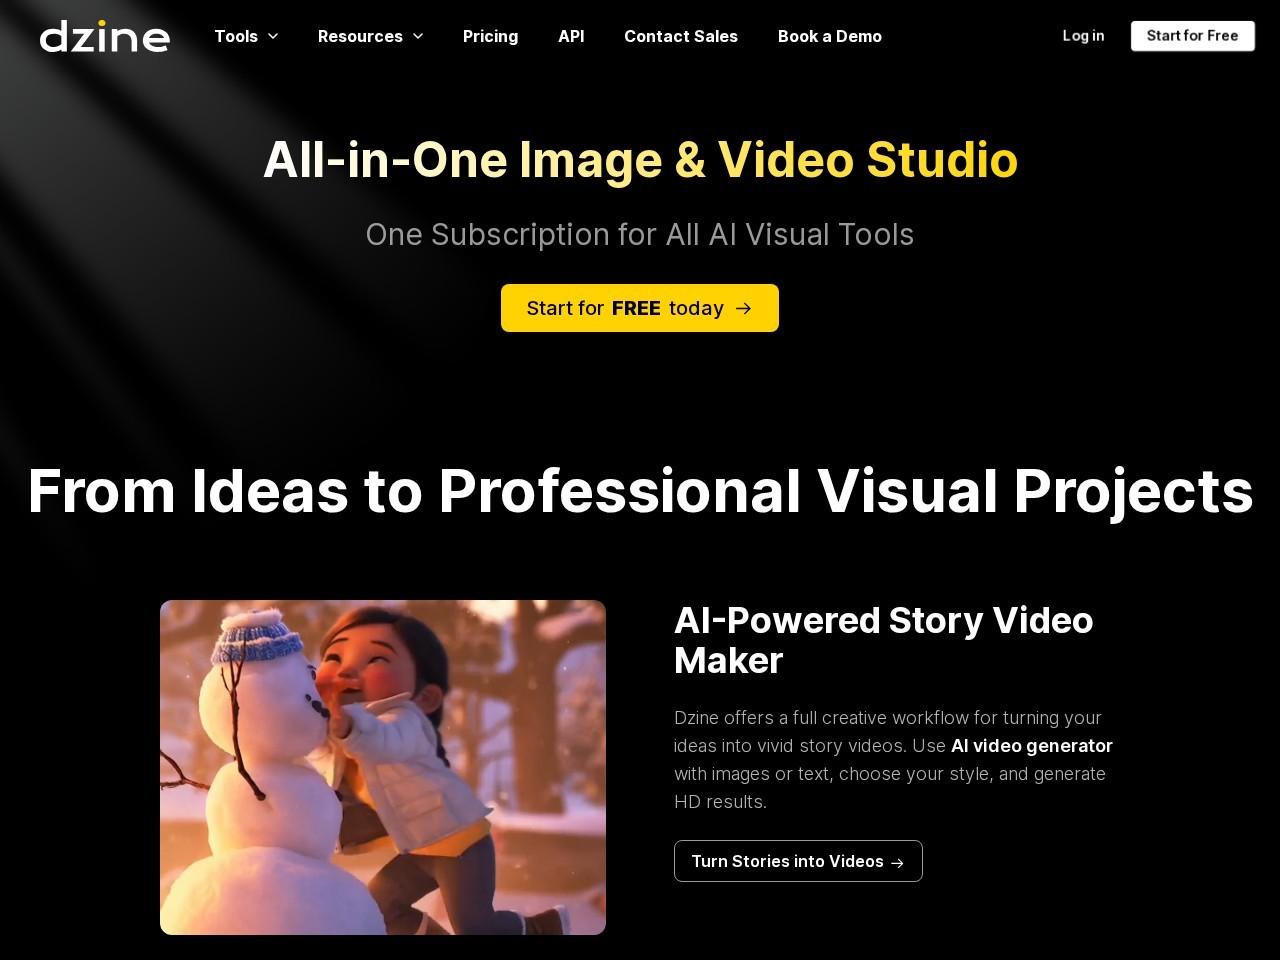Click the From Ideas to Professional heading
This screenshot has width=1280, height=960.
click(640, 491)
